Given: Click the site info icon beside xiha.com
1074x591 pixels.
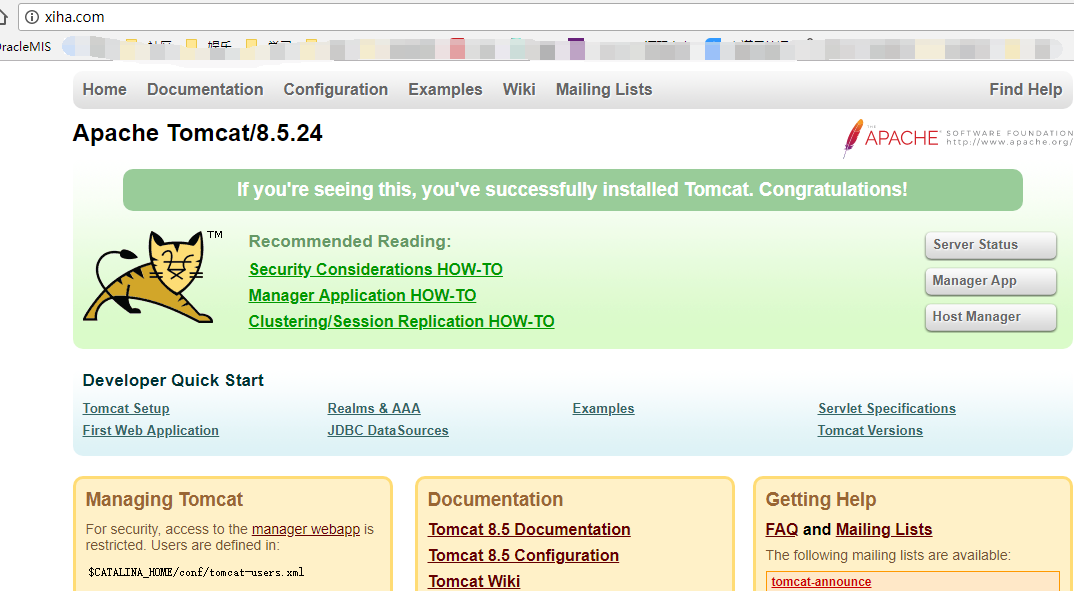Looking at the screenshot, I should [32, 17].
